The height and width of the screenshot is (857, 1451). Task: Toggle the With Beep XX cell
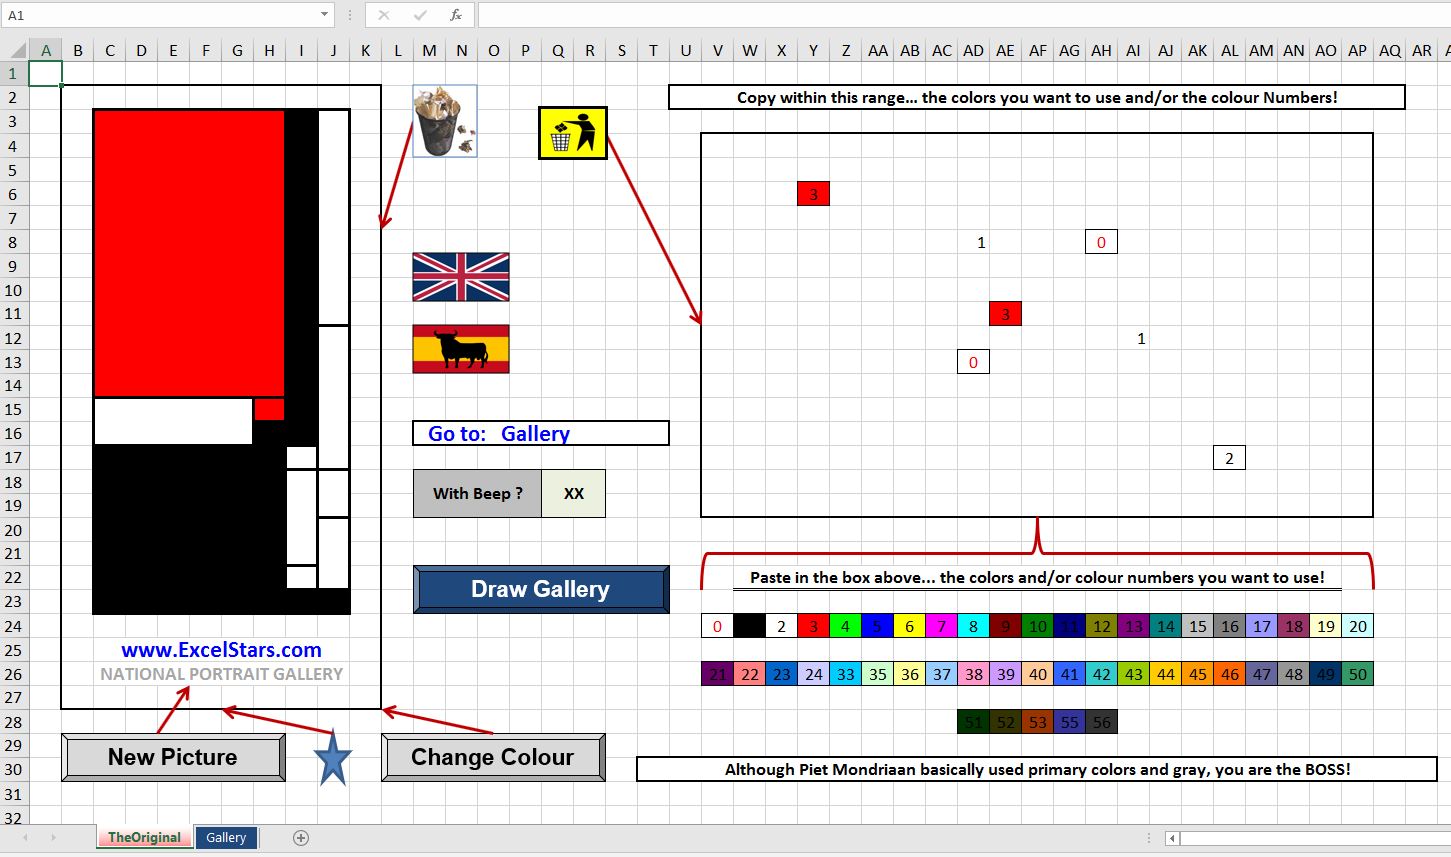tap(573, 493)
